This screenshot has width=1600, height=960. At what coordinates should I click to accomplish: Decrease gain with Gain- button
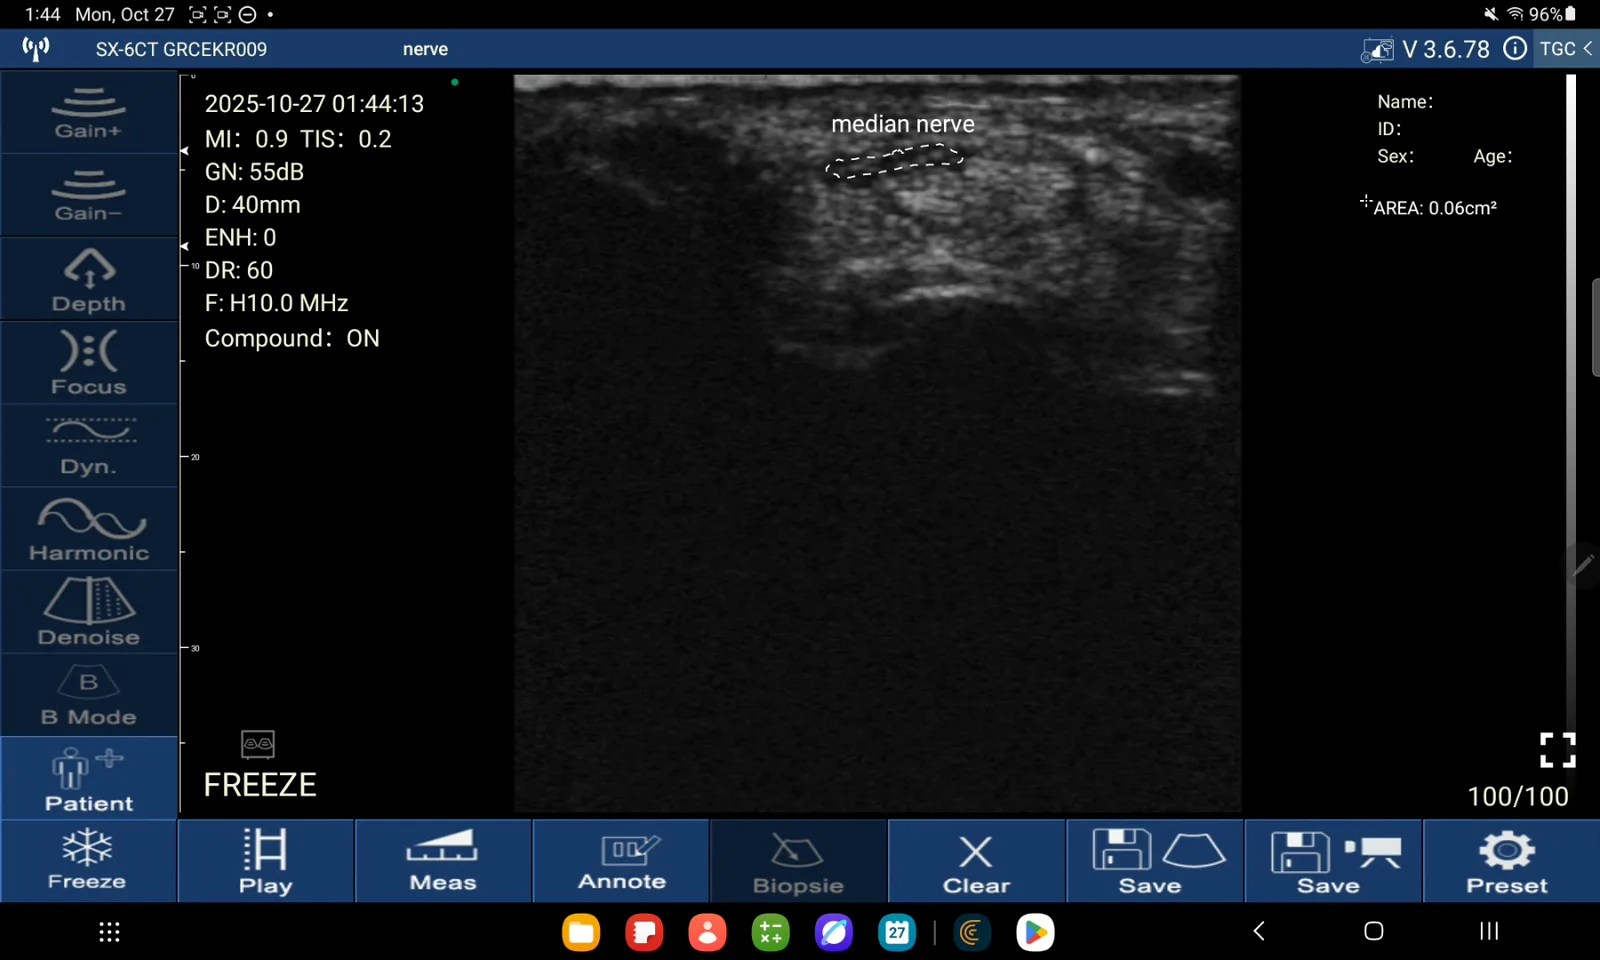click(x=89, y=195)
